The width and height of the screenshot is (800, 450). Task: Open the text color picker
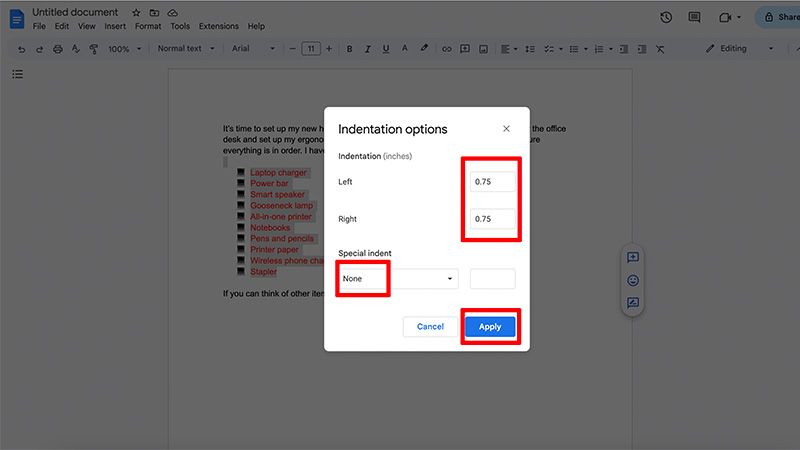(x=405, y=48)
